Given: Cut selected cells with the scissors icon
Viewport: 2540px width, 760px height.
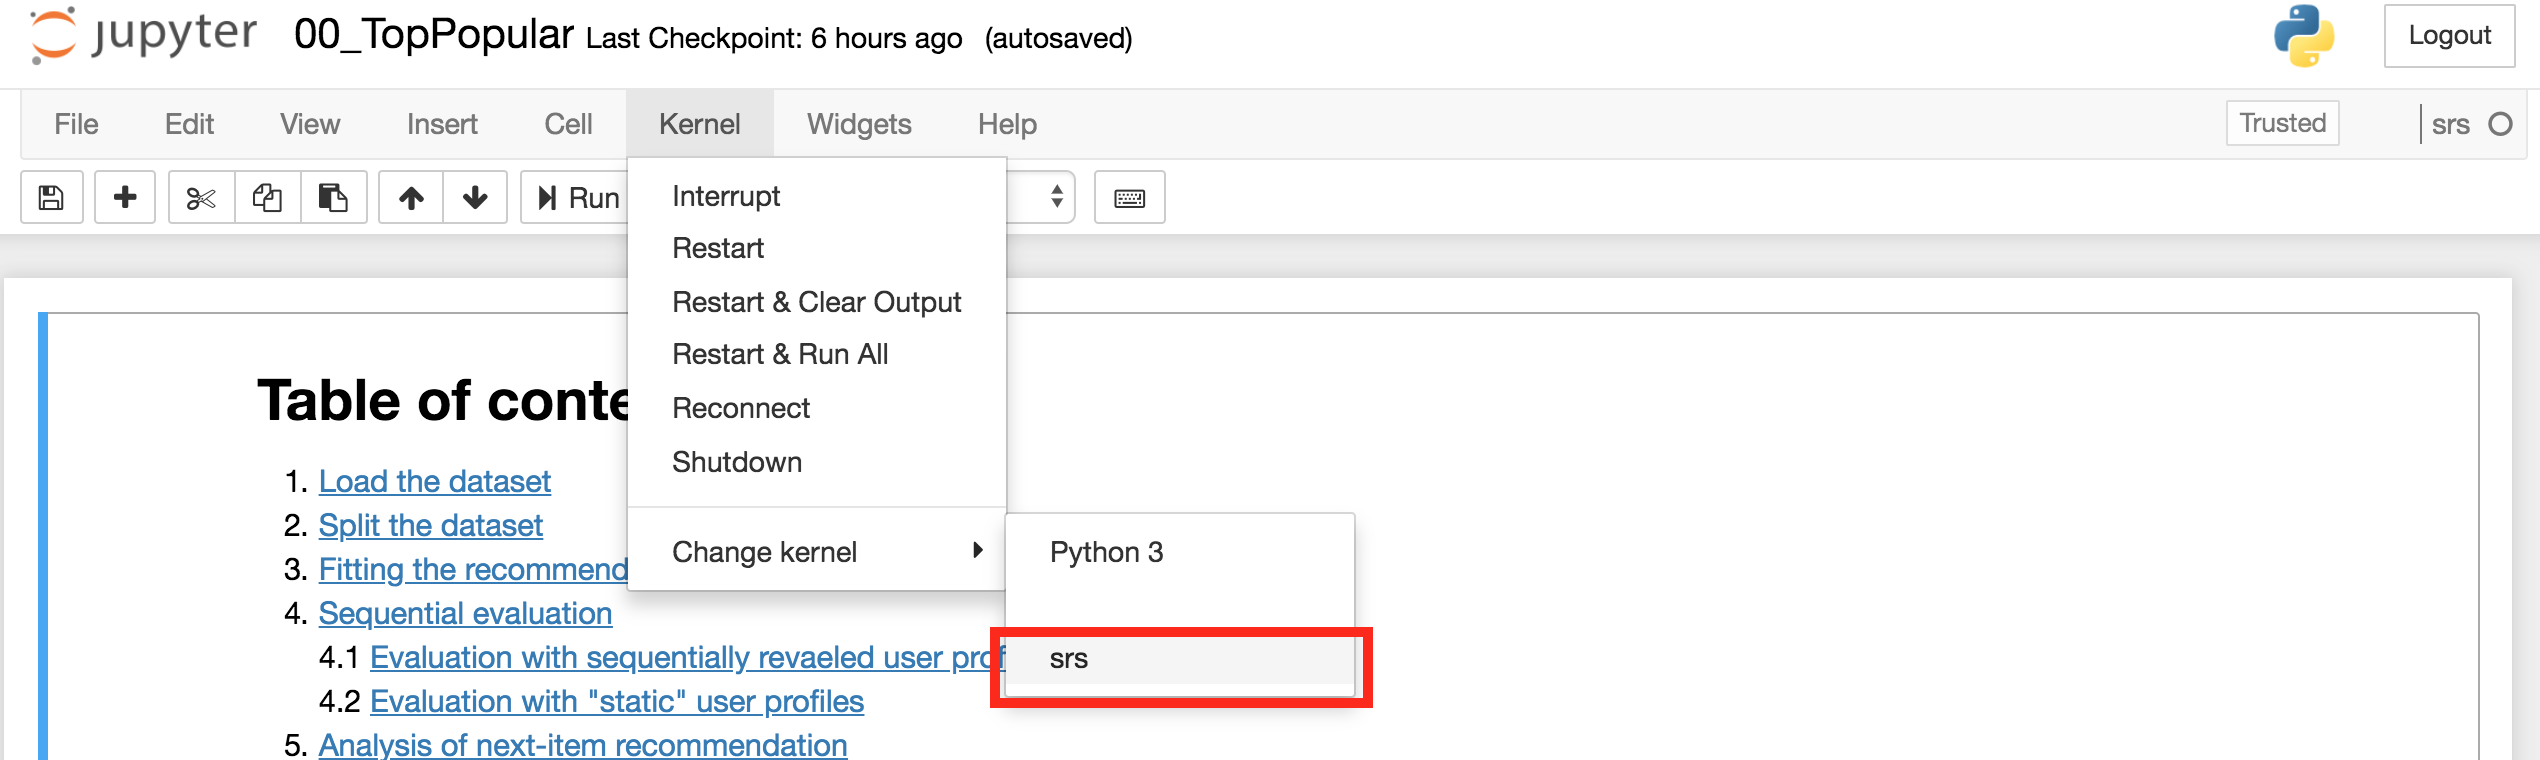Looking at the screenshot, I should (201, 197).
